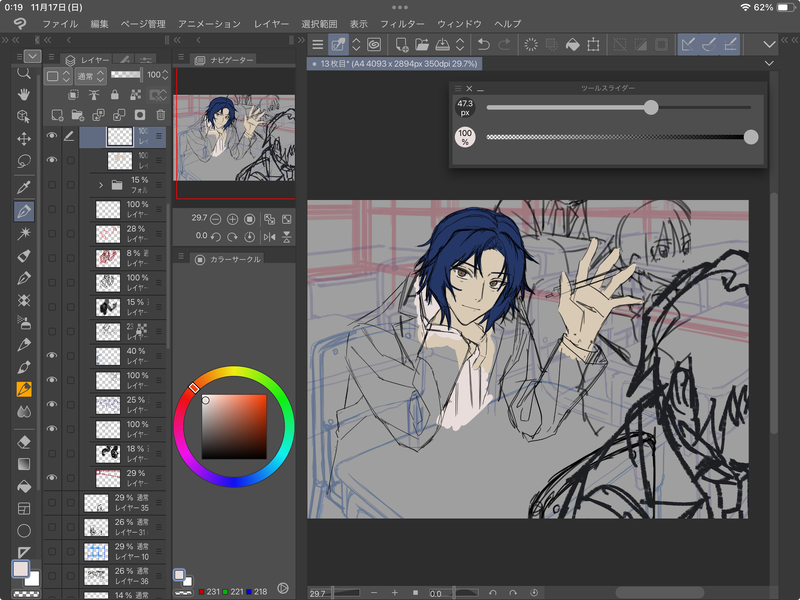
Task: Click New layer folder icon
Action: 78,115
